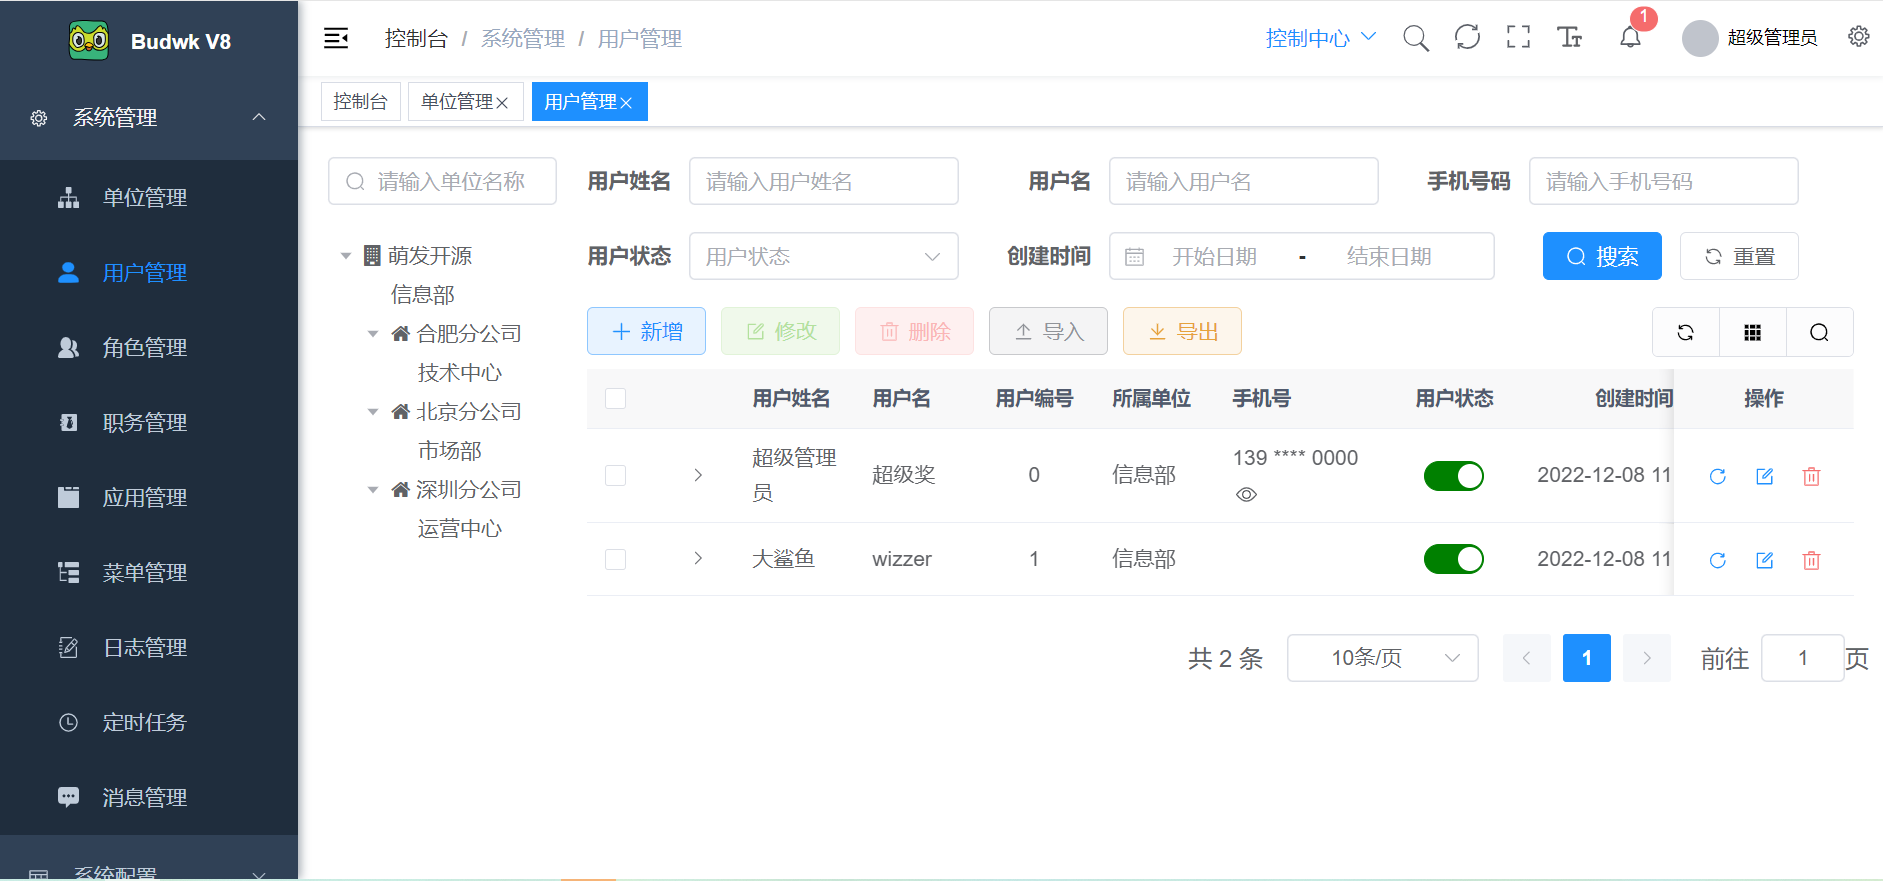
Task: Reset password icon for wizzer row
Action: [x=1717, y=560]
